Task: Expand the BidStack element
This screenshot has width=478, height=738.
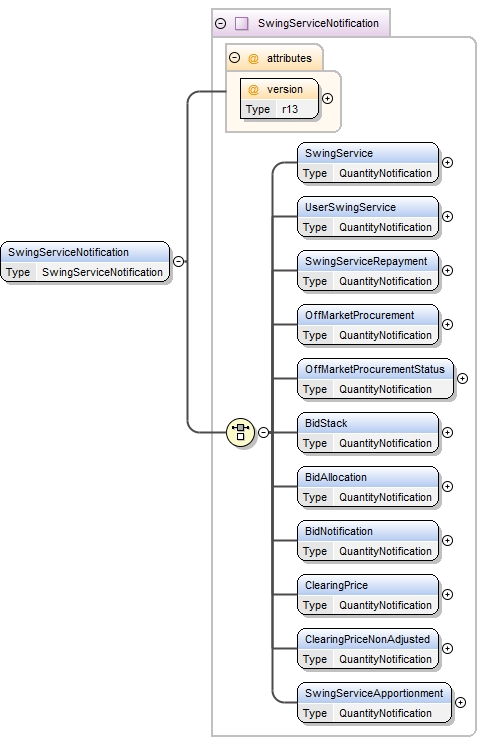Action: tap(447, 432)
